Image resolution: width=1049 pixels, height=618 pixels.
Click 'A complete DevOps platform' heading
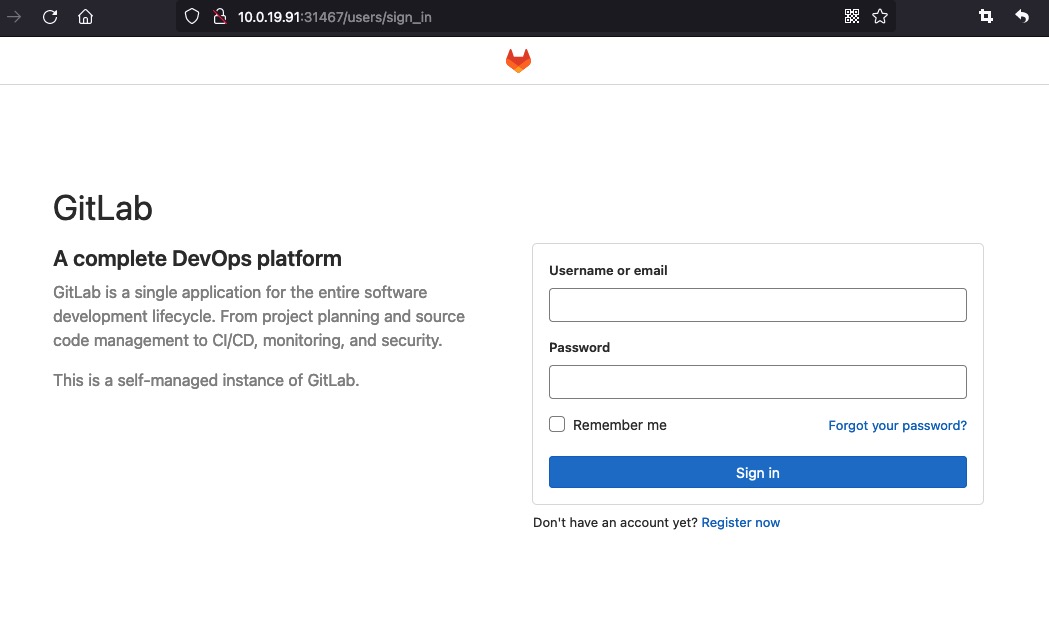pos(197,259)
